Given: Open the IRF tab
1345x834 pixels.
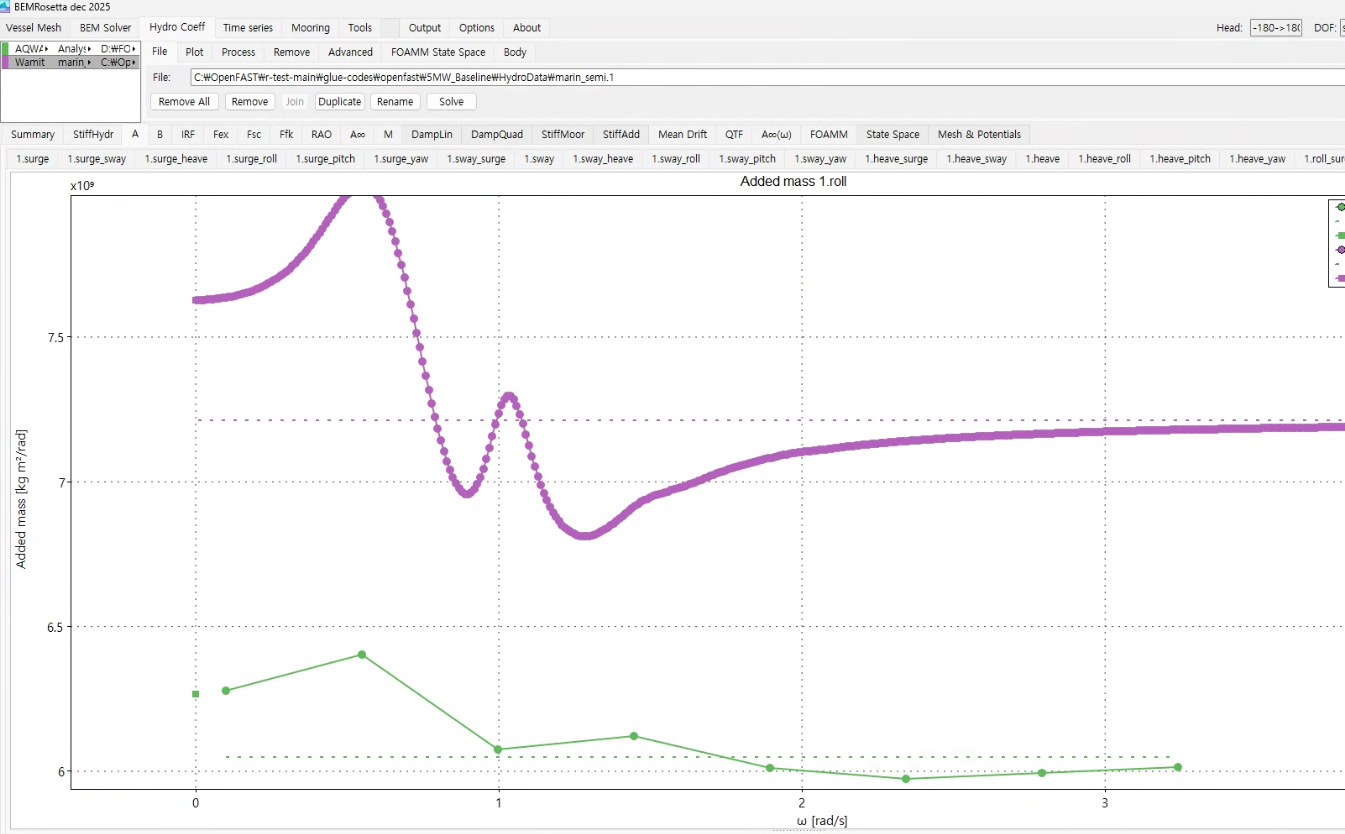Looking at the screenshot, I should pos(188,134).
